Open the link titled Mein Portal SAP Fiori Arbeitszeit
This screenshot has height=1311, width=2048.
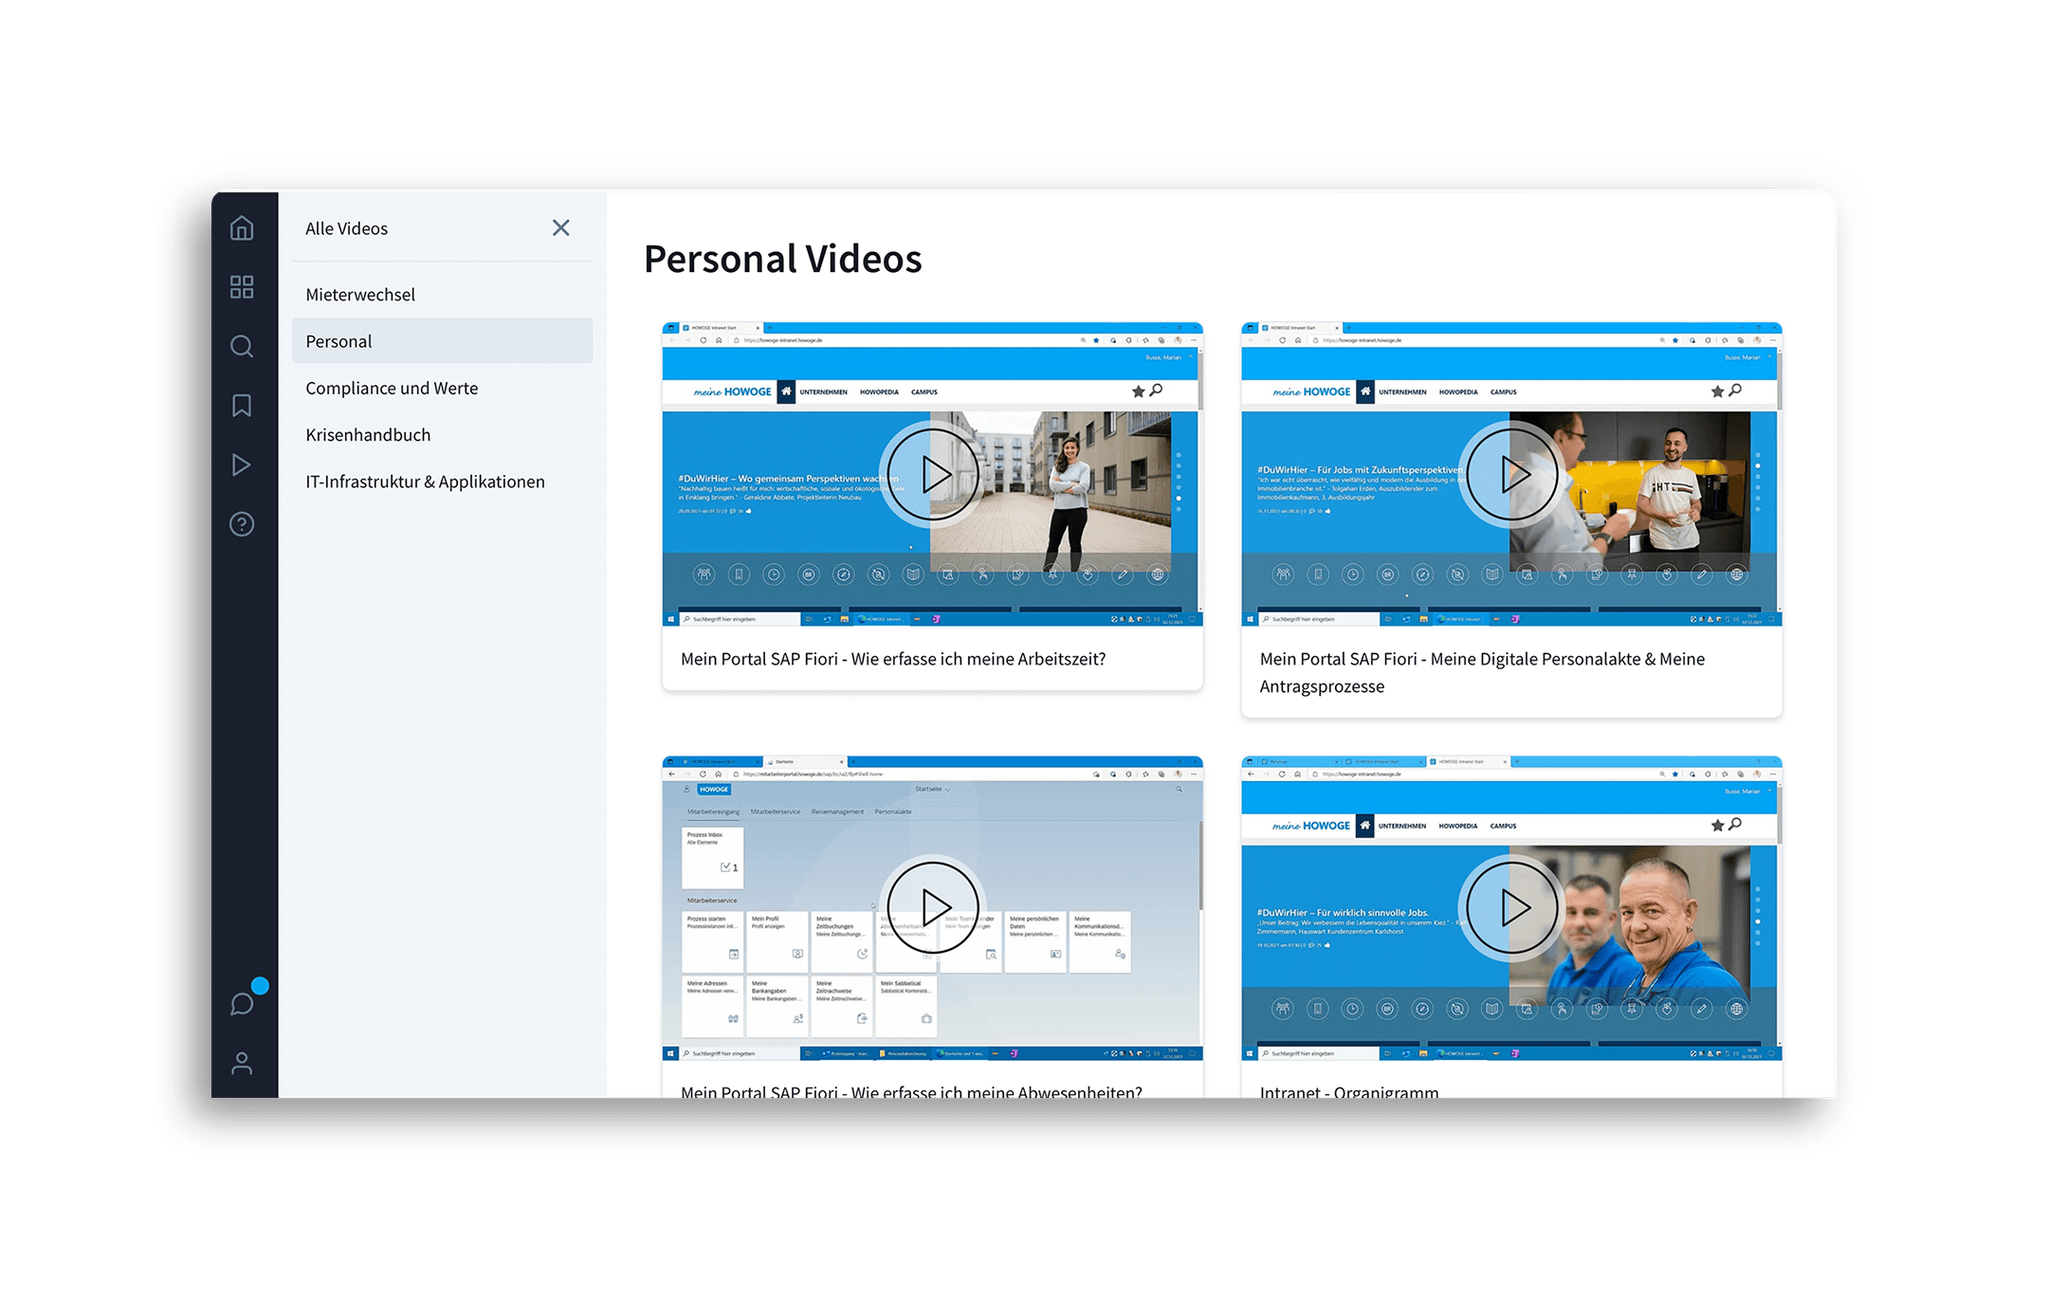point(893,659)
